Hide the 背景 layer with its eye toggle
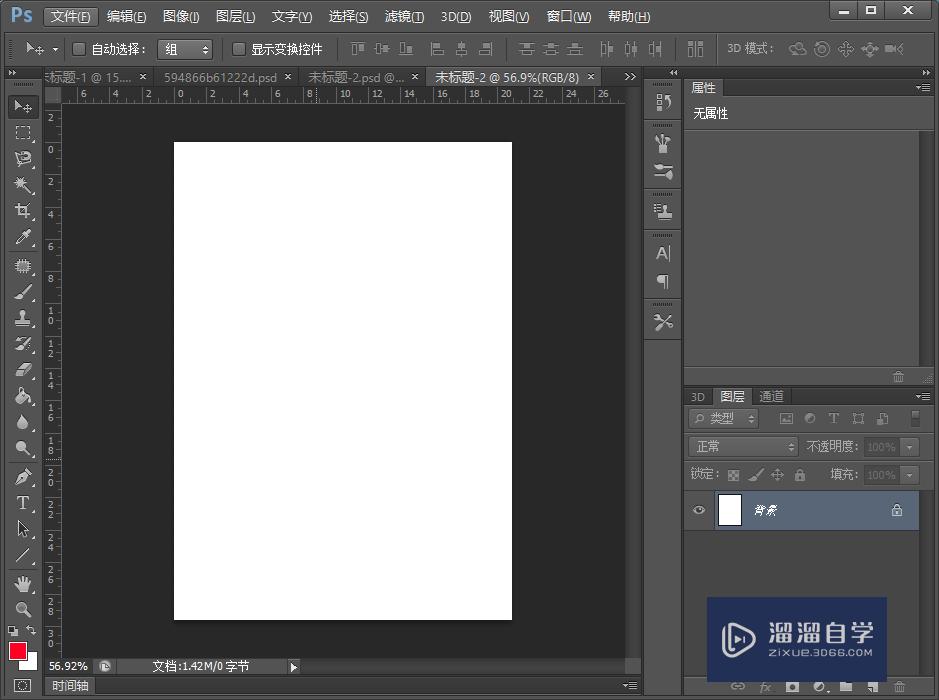 pos(698,511)
